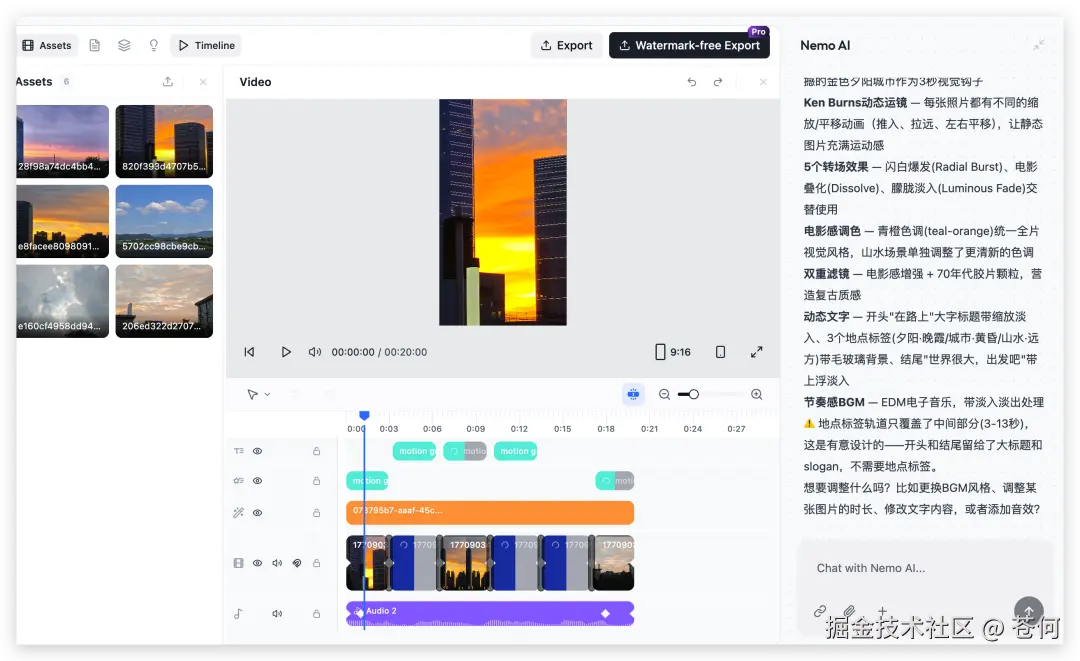Screen dimensions: 1080x661
Task: Click the redo arrow above video preview
Action: pos(717,82)
